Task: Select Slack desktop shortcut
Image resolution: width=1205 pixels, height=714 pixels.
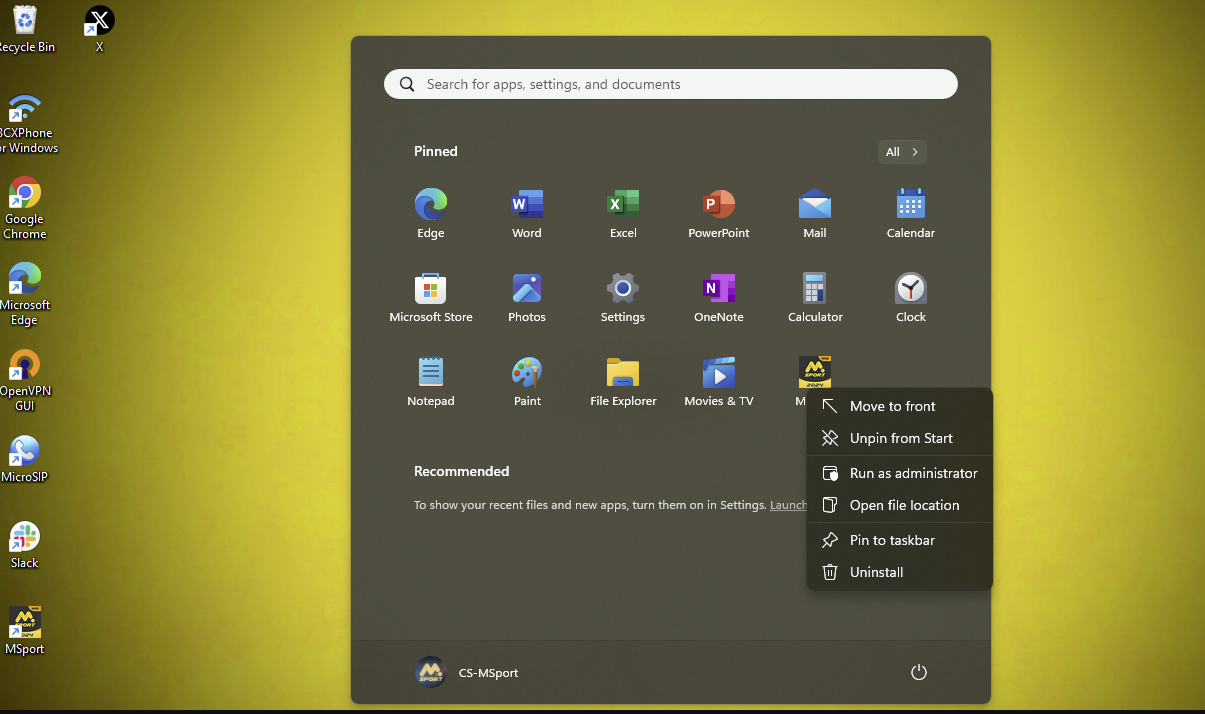Action: (24, 545)
